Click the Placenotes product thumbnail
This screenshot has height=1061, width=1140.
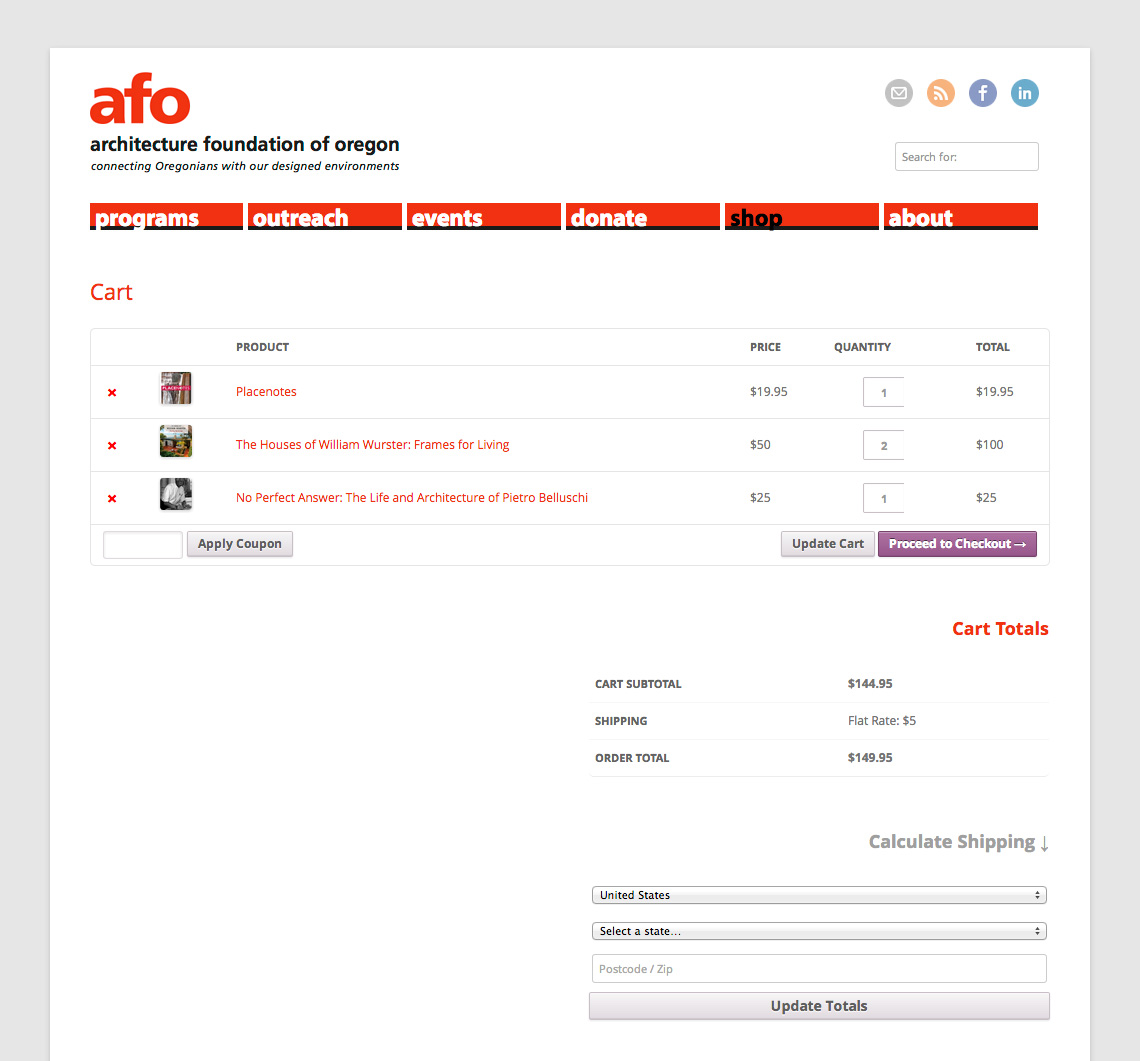176,389
